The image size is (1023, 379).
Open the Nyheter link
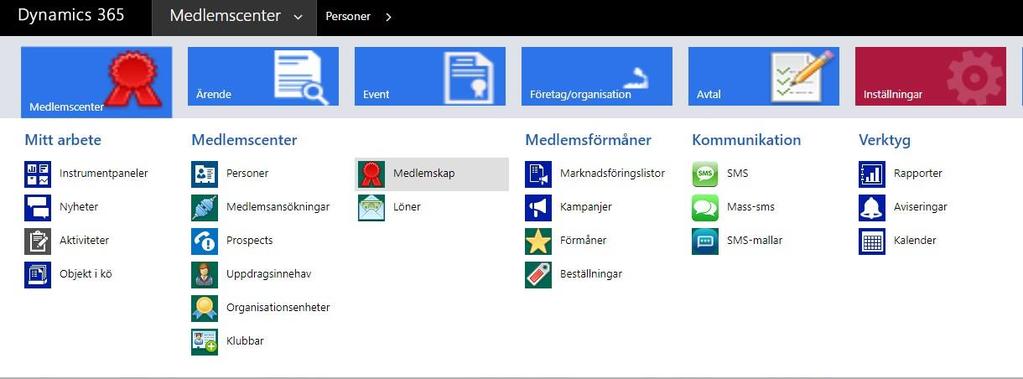[79, 207]
